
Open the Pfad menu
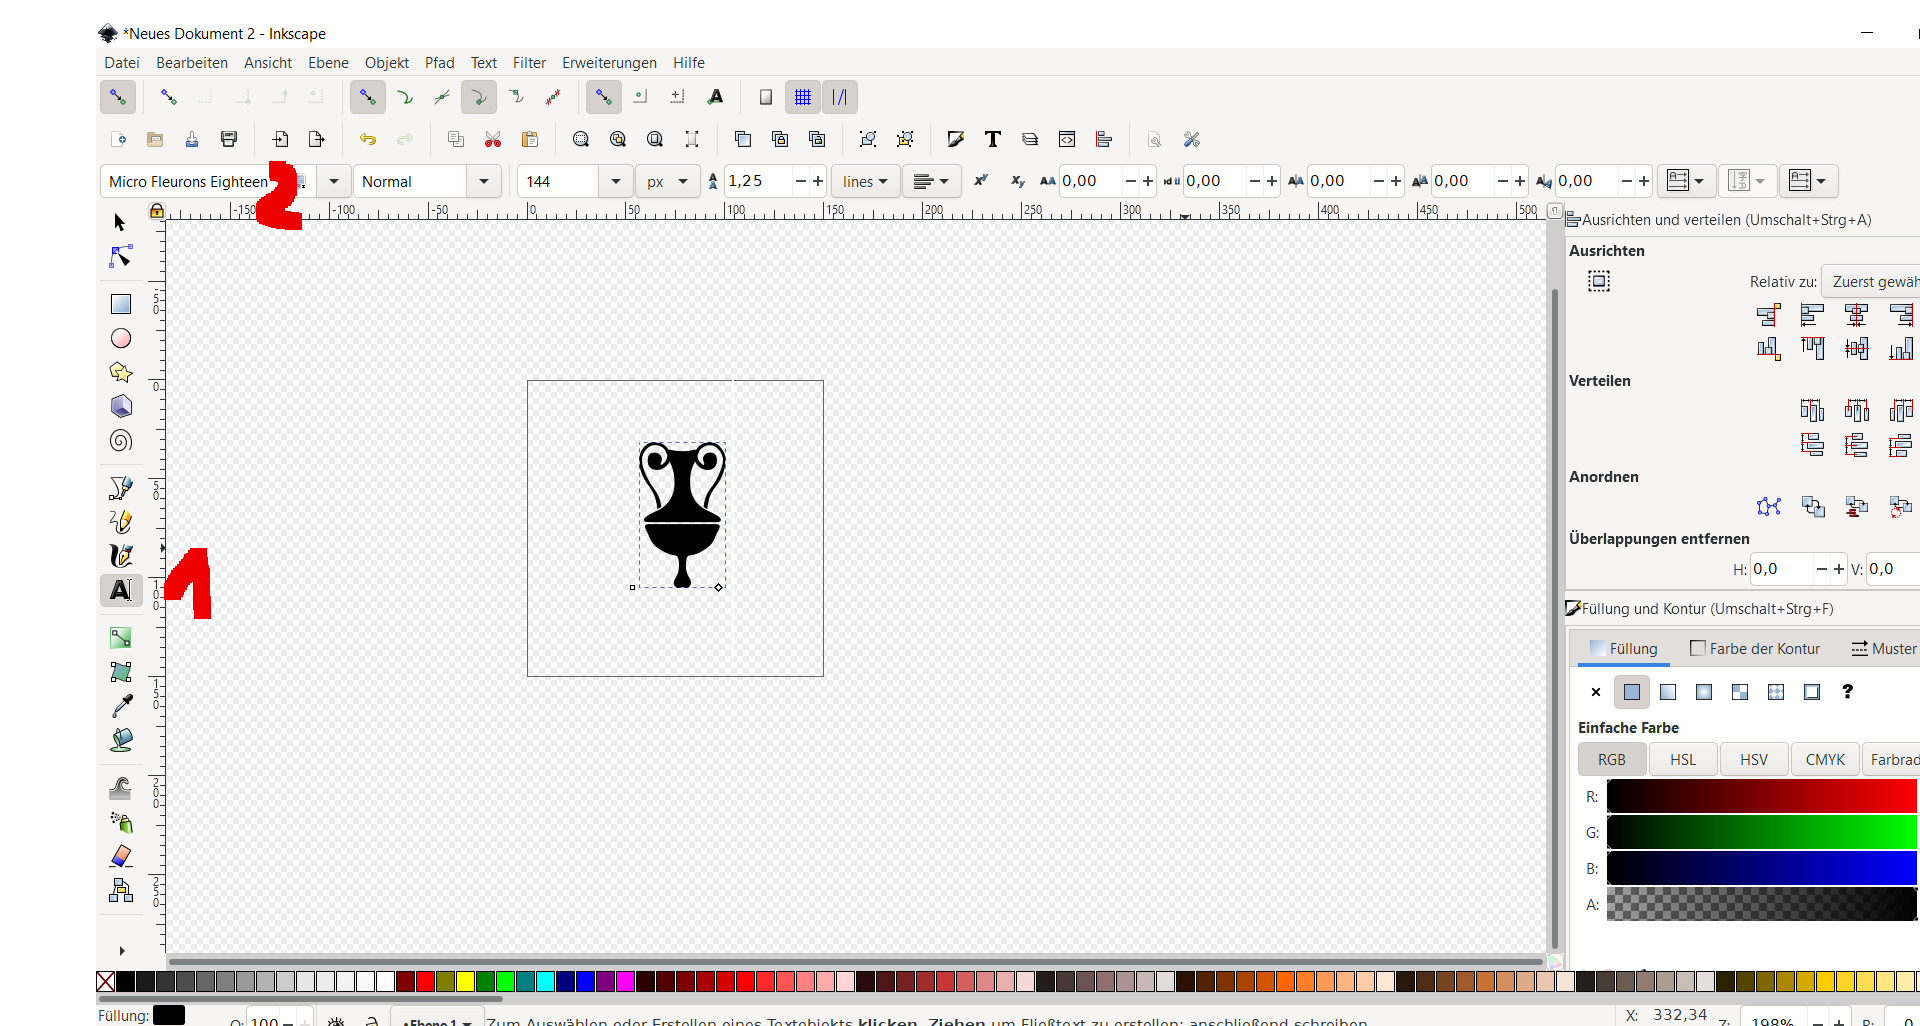tap(439, 62)
